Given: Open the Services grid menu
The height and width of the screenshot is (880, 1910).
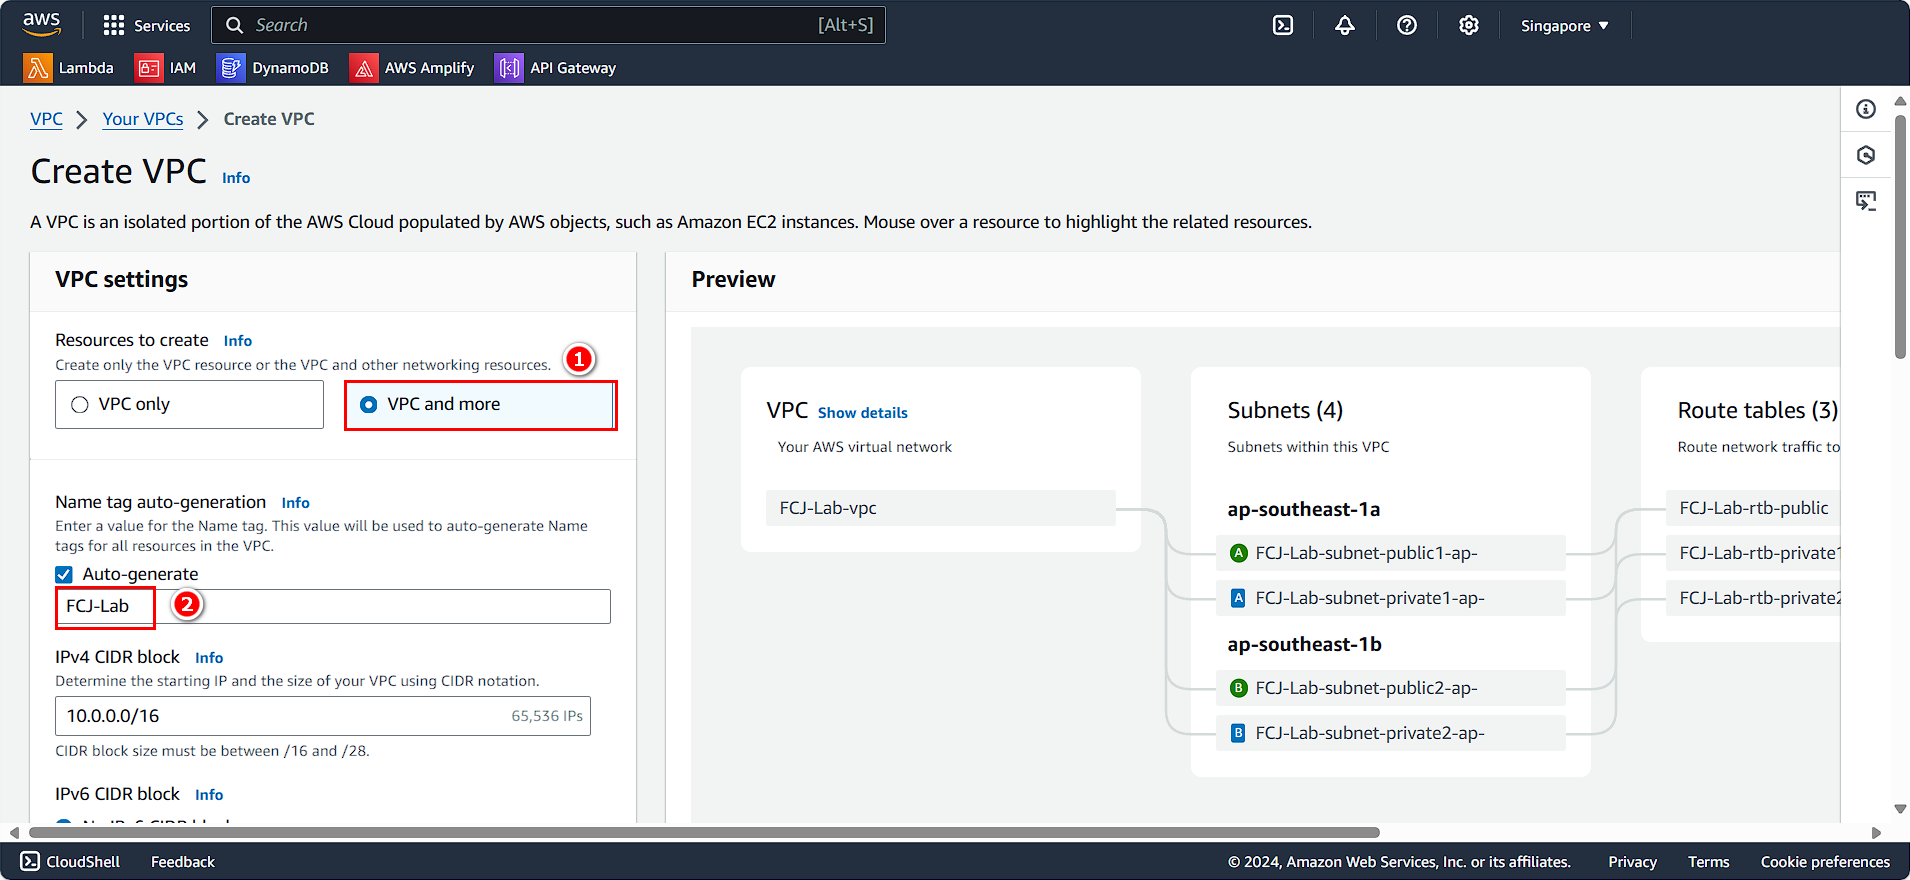Looking at the screenshot, I should (x=146, y=25).
